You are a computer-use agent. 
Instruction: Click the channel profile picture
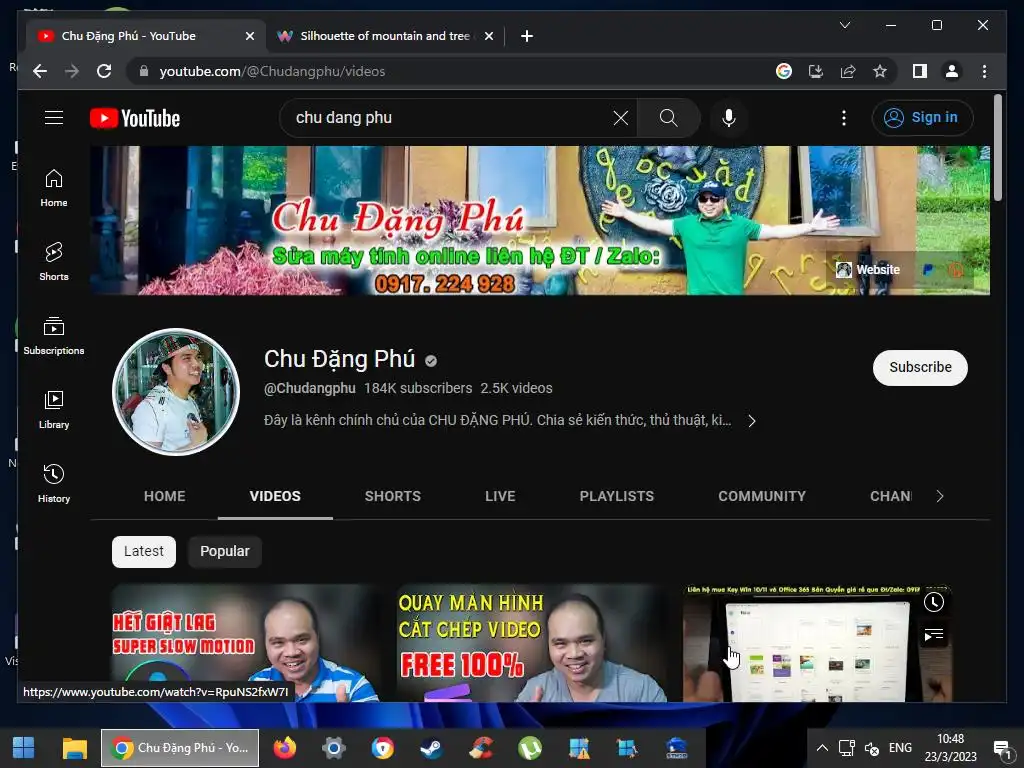tap(176, 392)
